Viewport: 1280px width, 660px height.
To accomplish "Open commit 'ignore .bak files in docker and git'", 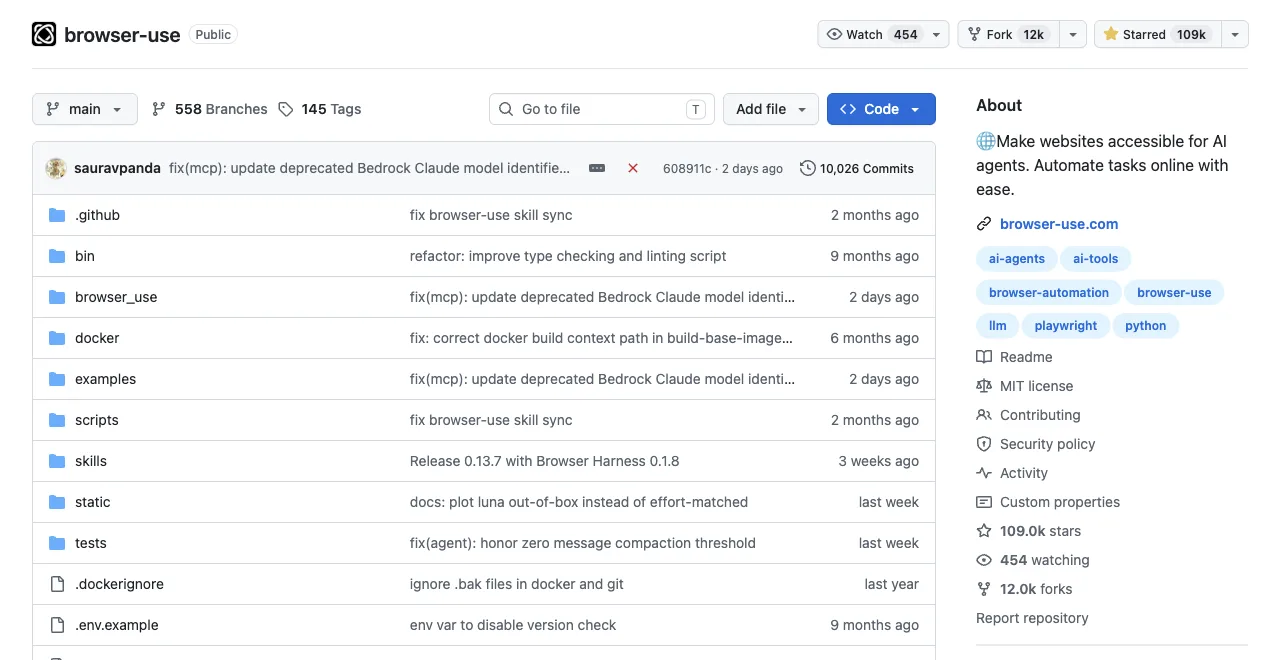I will click(x=516, y=584).
